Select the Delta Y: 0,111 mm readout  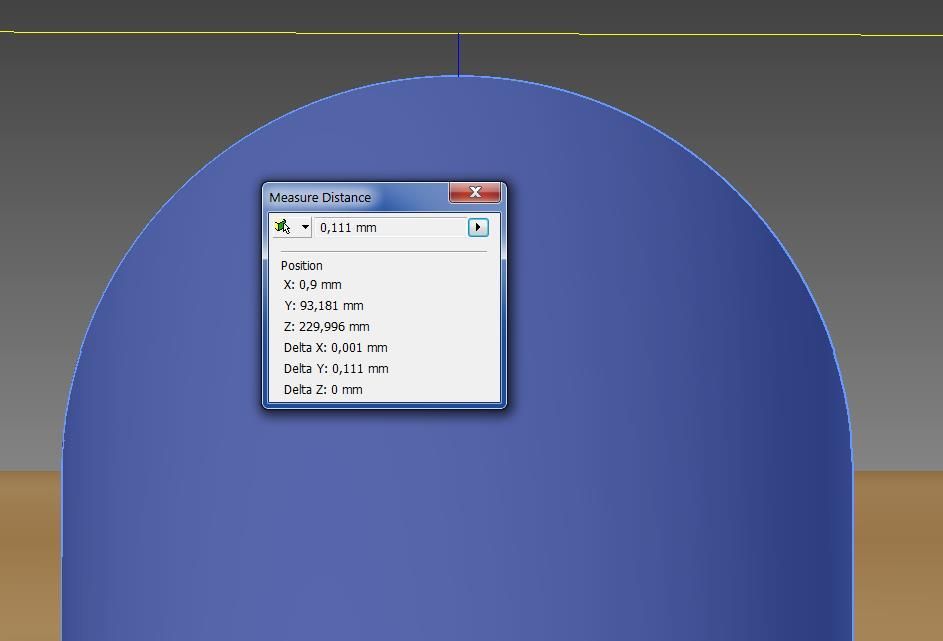click(x=336, y=369)
